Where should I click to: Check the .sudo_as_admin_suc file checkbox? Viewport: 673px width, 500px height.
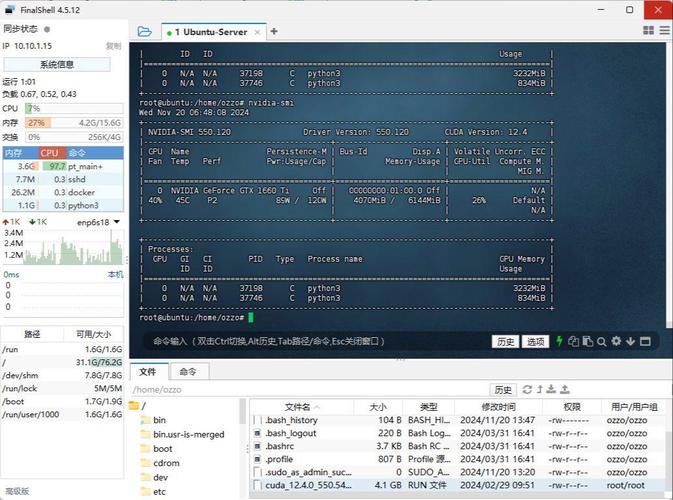(258, 473)
